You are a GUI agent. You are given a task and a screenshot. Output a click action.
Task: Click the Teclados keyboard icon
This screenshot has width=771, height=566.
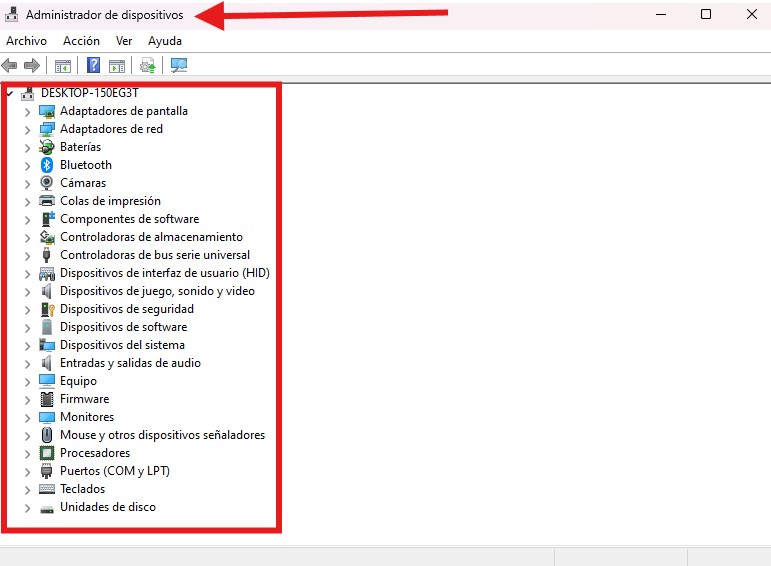click(x=47, y=489)
